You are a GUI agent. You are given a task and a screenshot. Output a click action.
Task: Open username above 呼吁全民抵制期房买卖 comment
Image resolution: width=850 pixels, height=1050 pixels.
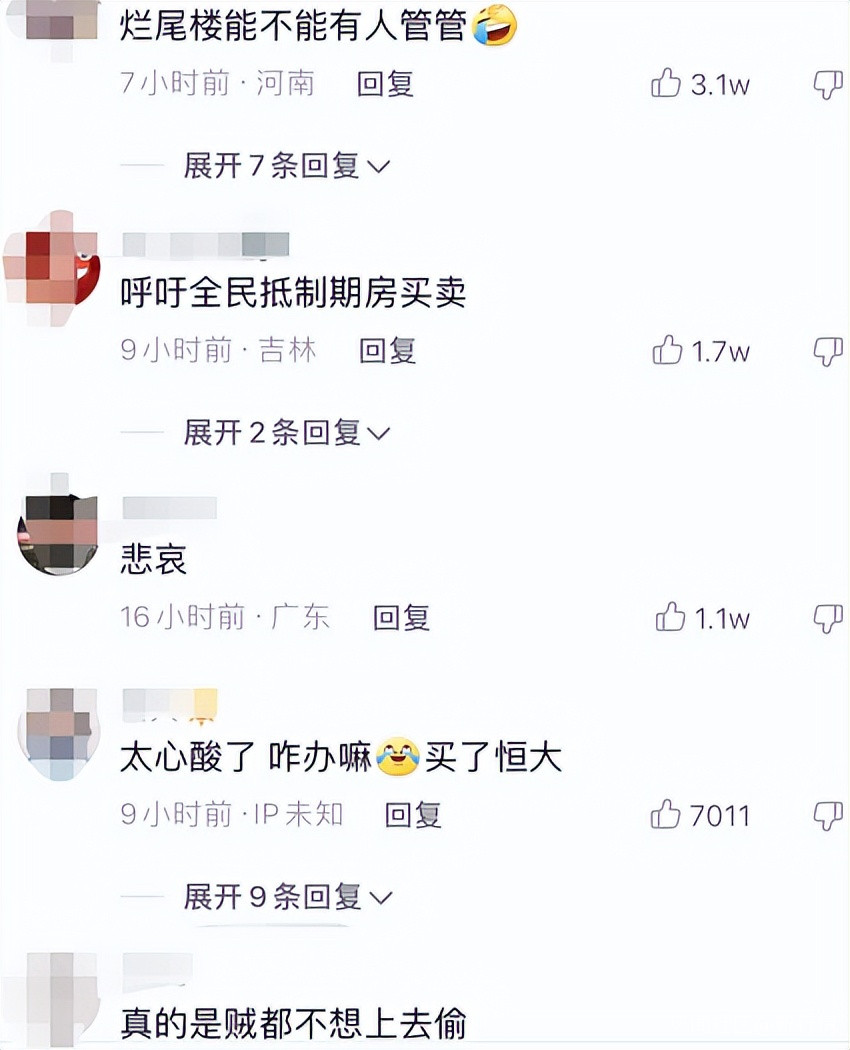click(206, 244)
